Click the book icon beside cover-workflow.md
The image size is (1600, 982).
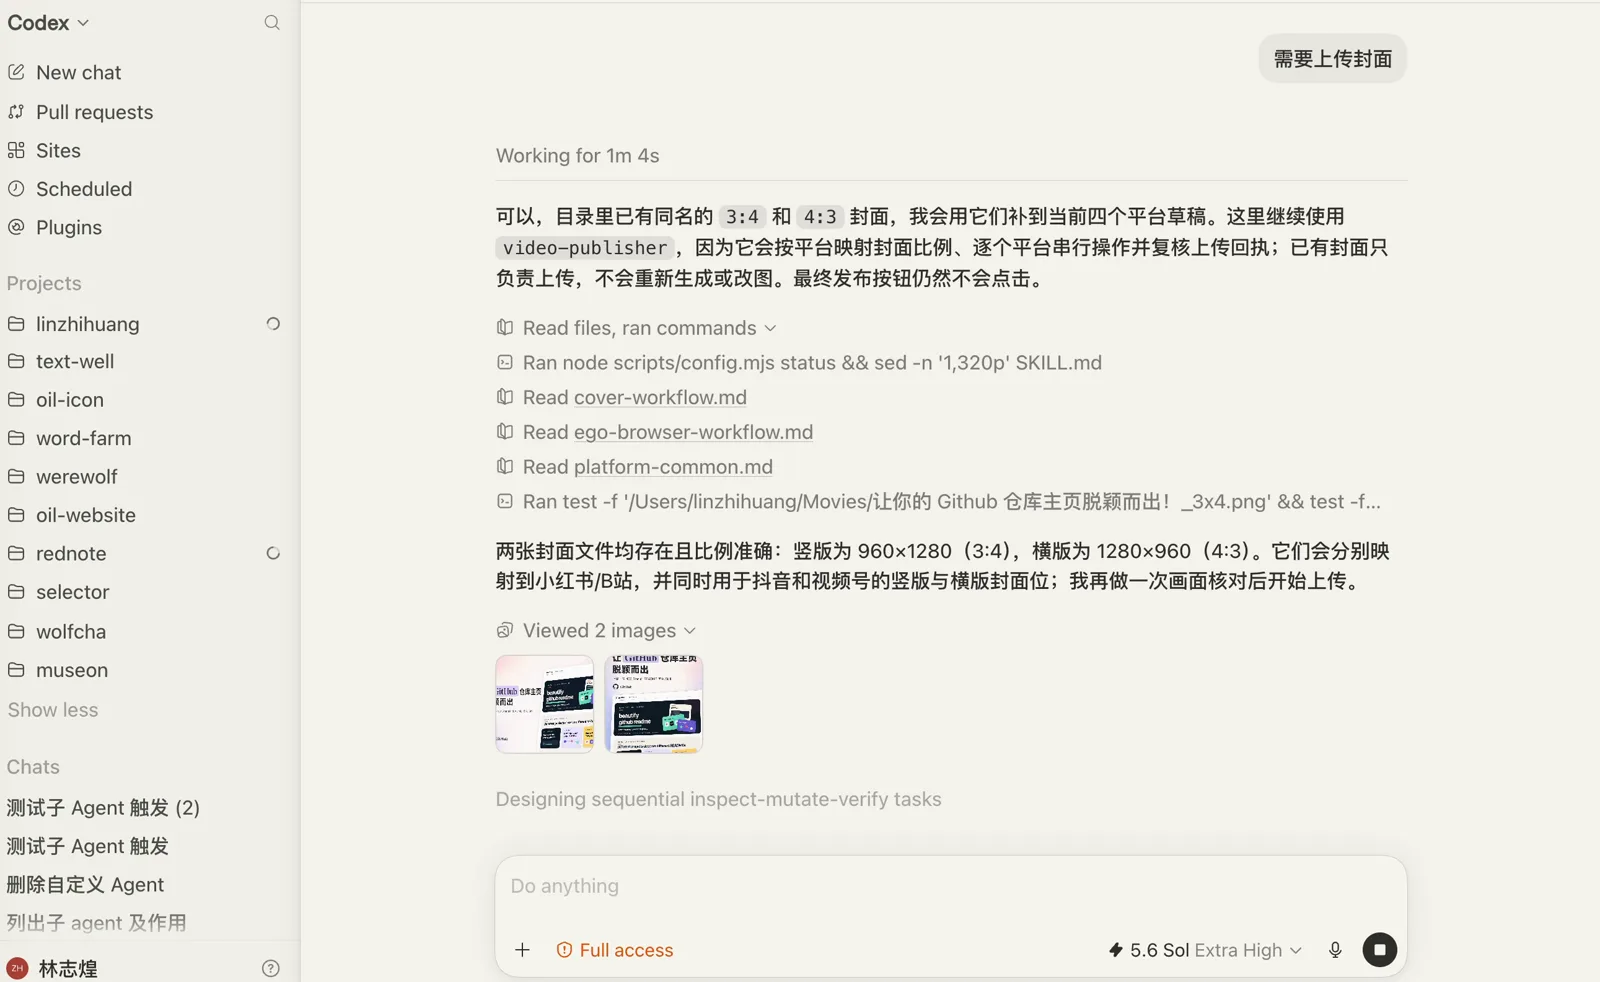point(505,397)
